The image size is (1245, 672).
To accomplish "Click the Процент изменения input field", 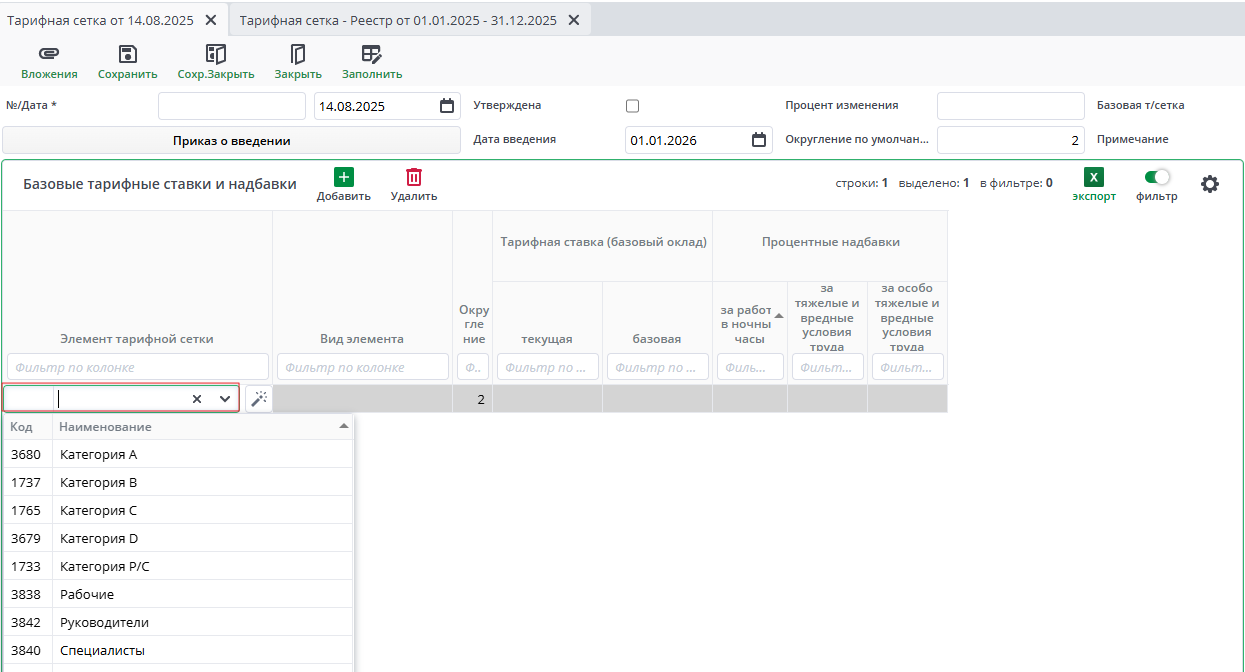I will (1010, 106).
